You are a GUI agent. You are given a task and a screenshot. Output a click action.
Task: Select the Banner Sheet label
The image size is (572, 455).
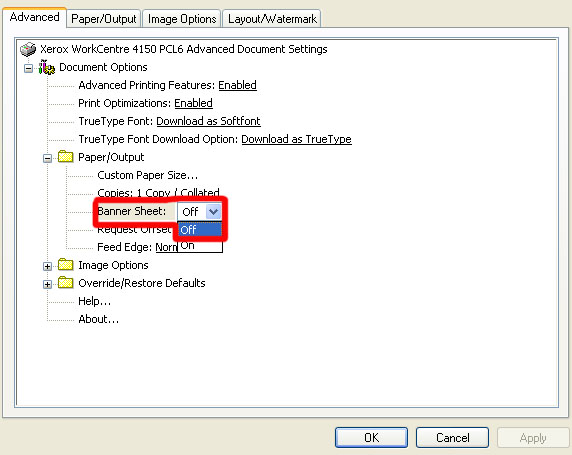(132, 211)
